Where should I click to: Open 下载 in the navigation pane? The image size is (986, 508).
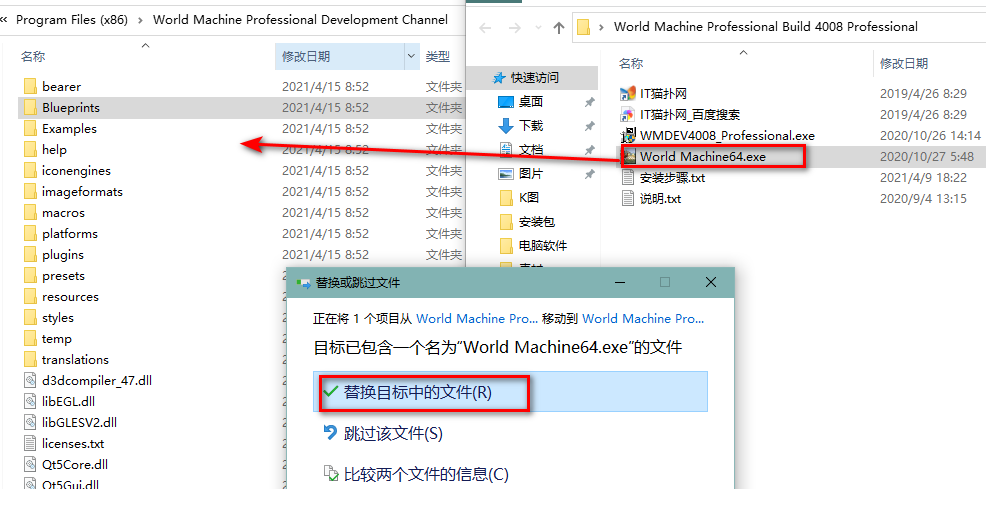[531, 126]
